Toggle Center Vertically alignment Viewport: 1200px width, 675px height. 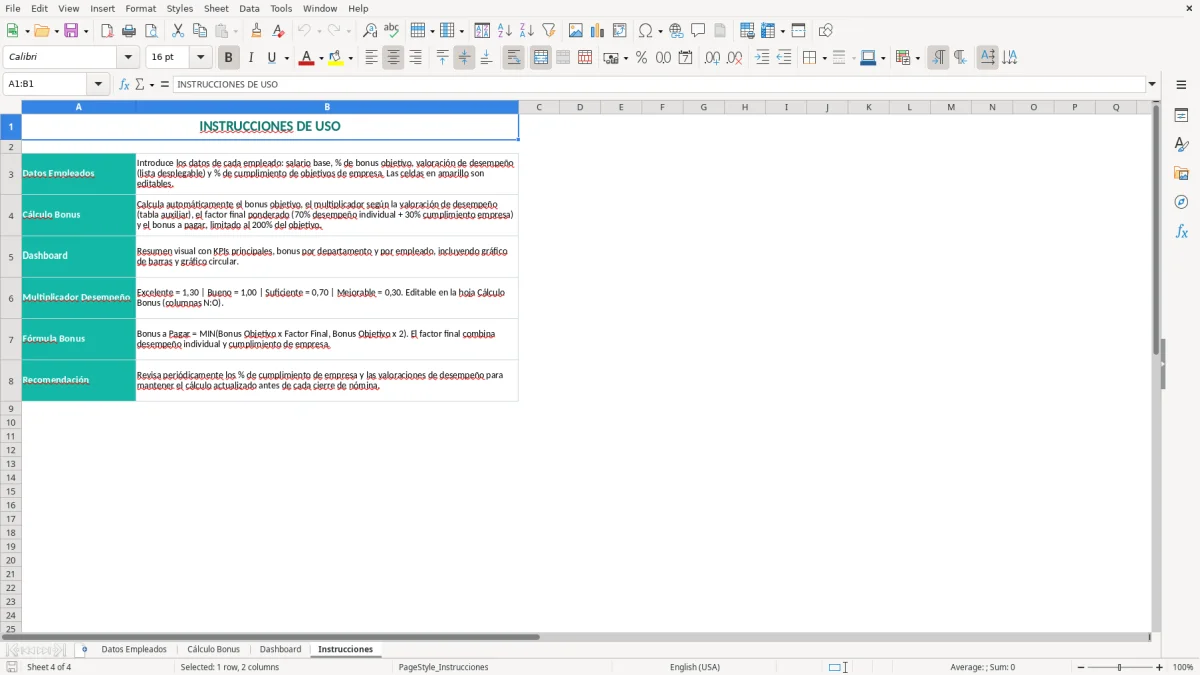pos(464,58)
